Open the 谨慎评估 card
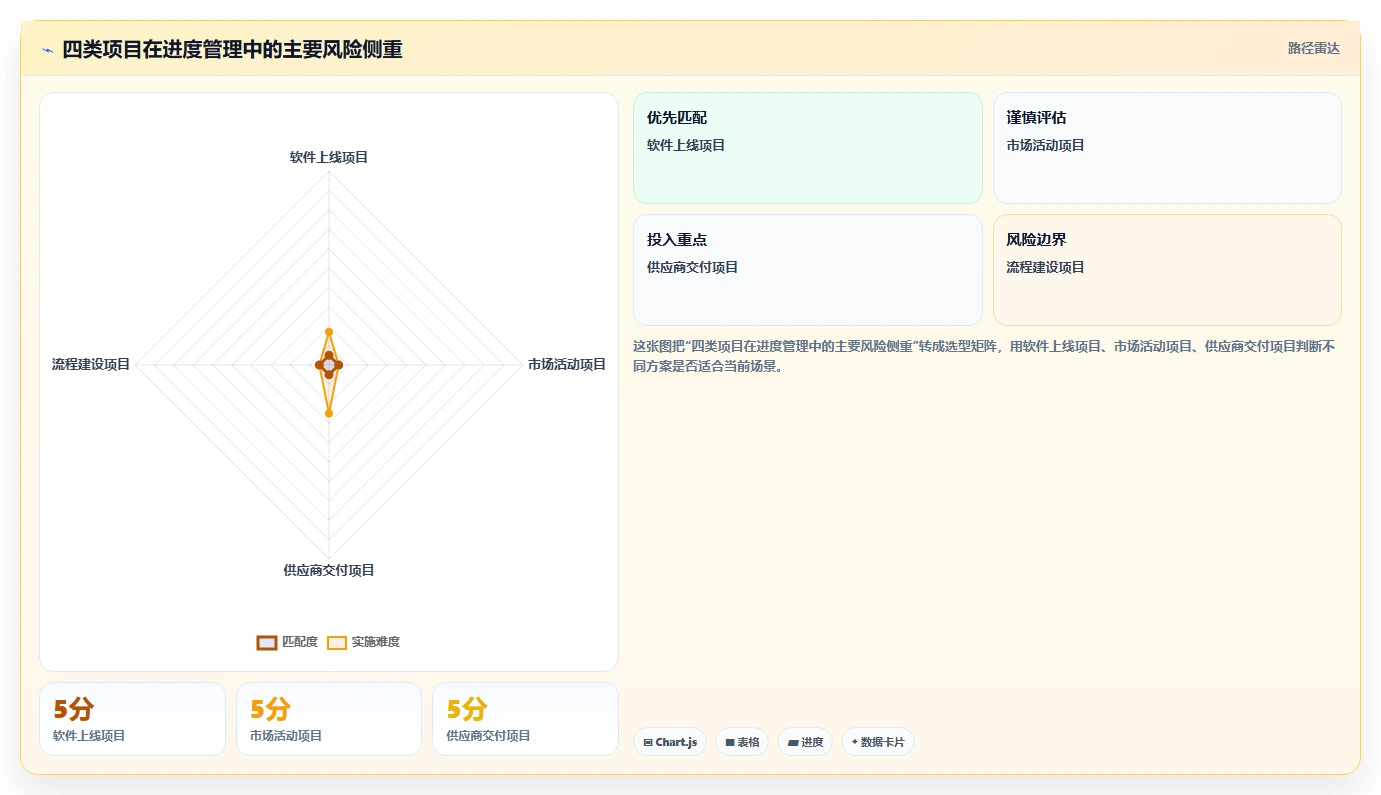The width and height of the screenshot is (1381, 795). click(x=1167, y=148)
